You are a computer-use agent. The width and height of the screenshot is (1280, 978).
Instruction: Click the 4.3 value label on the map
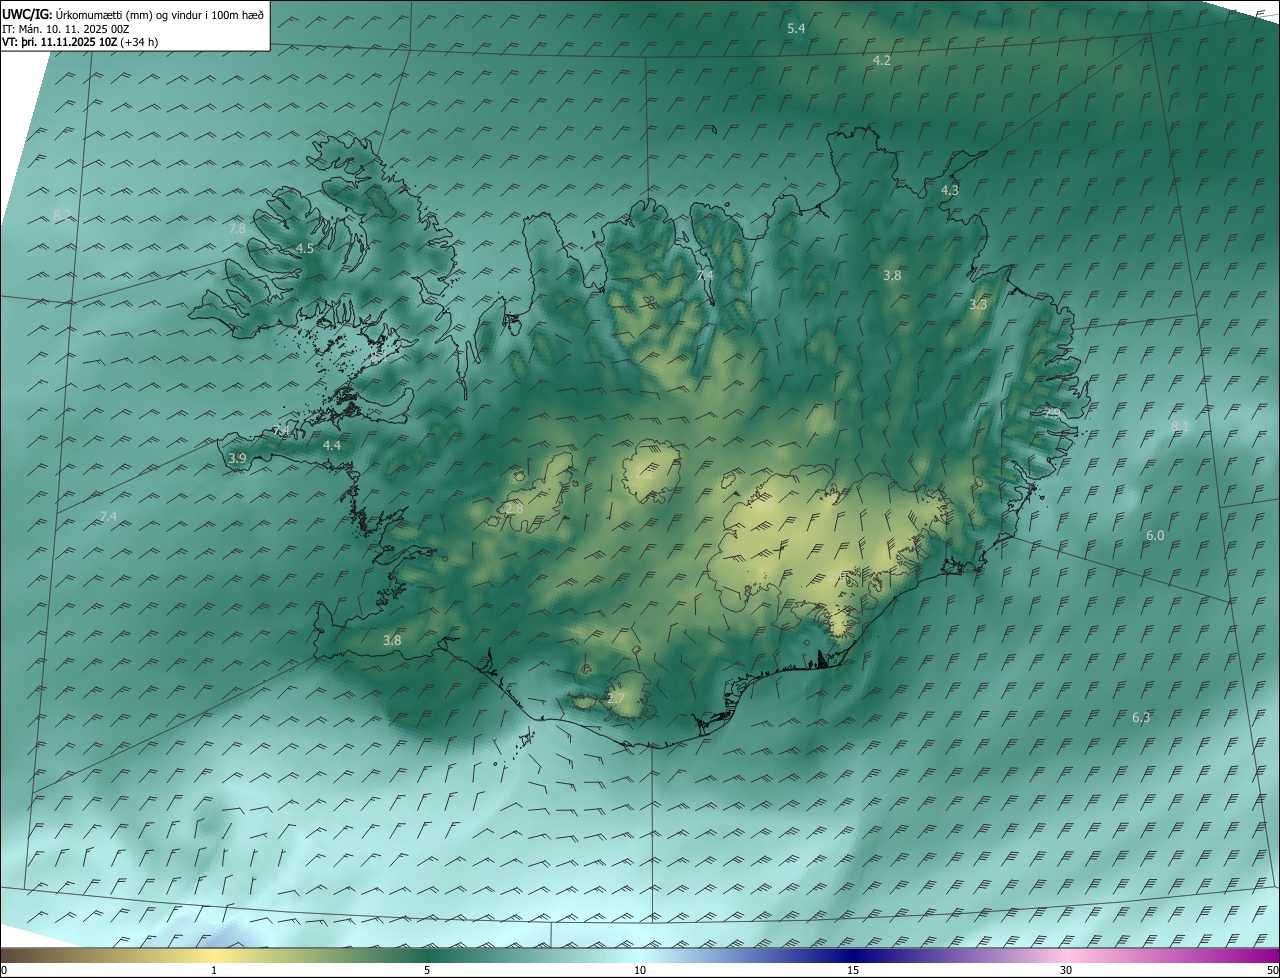(x=950, y=190)
